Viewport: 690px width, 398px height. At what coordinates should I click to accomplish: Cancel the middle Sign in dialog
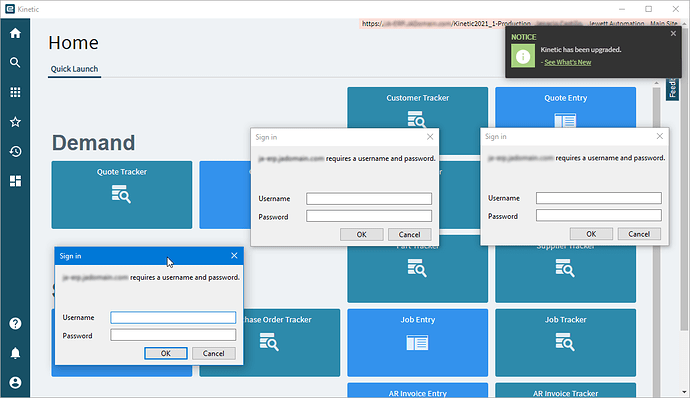click(x=409, y=235)
